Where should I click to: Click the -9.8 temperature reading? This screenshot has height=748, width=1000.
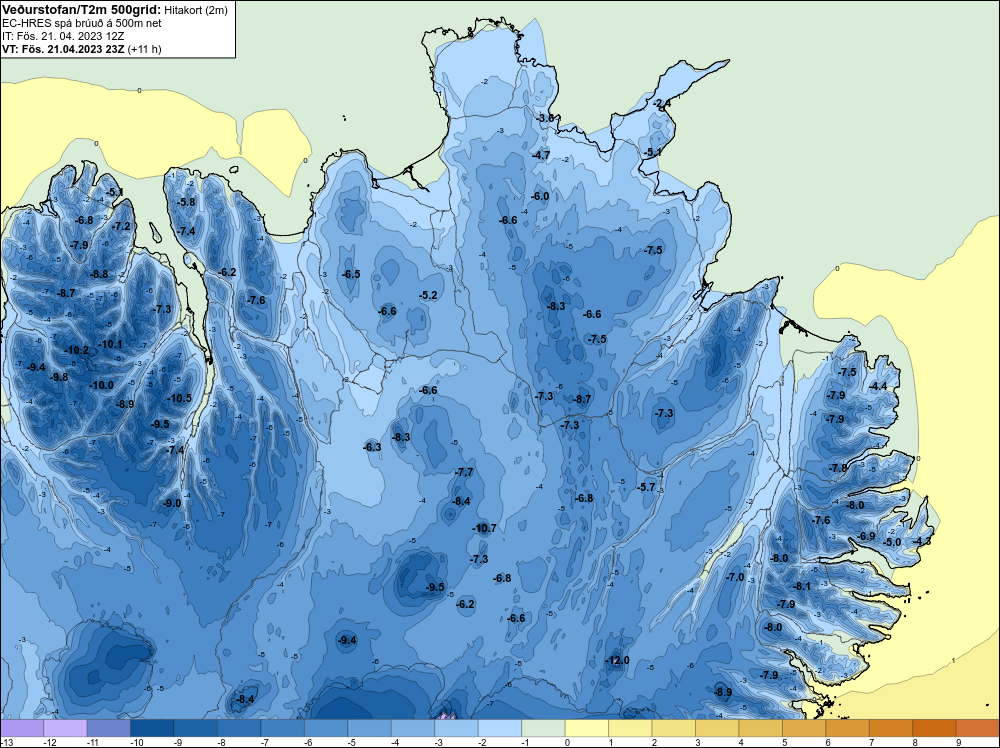click(x=59, y=377)
